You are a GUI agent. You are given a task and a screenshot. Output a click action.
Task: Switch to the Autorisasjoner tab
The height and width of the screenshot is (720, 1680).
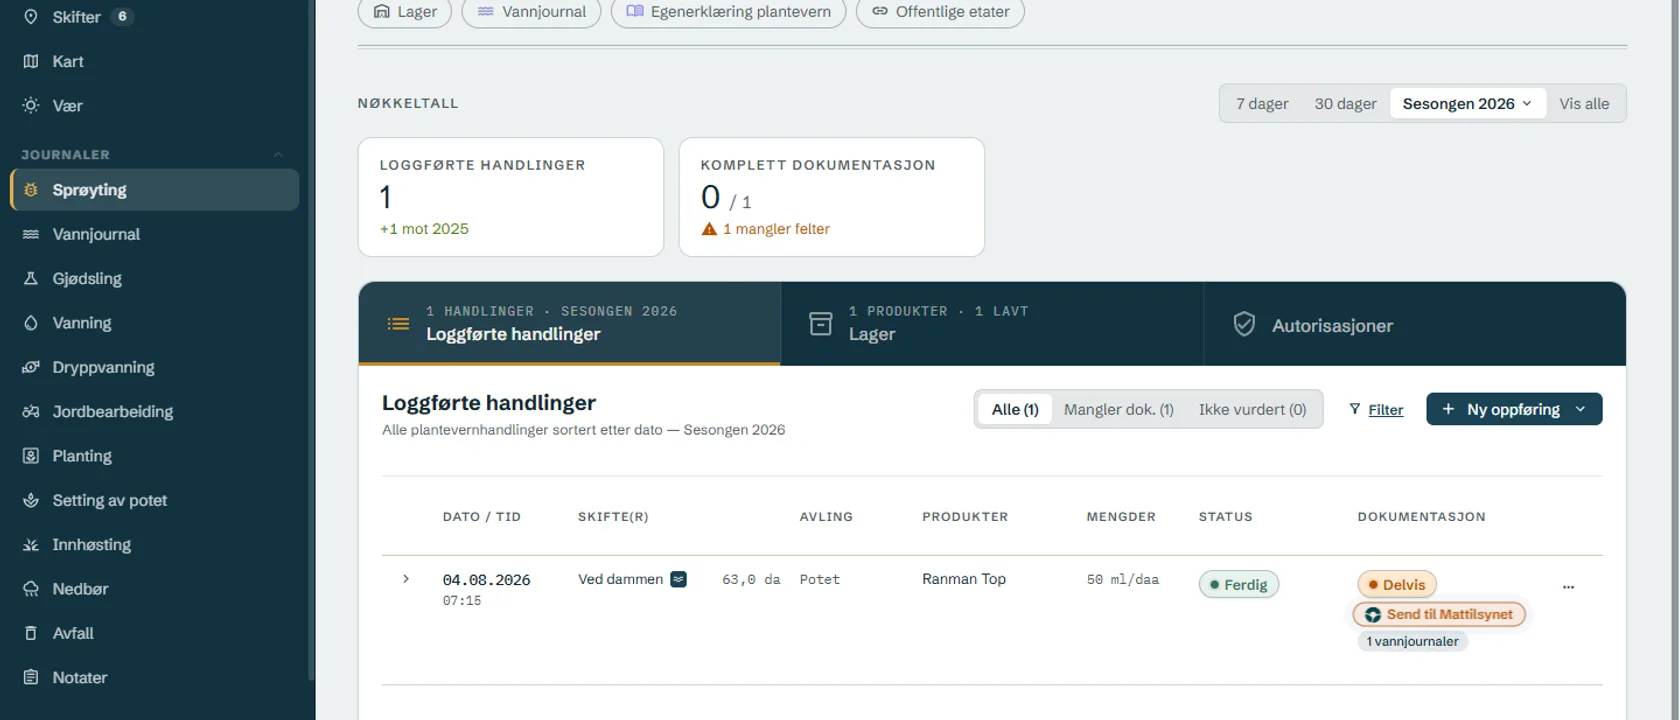pyautogui.click(x=1415, y=324)
